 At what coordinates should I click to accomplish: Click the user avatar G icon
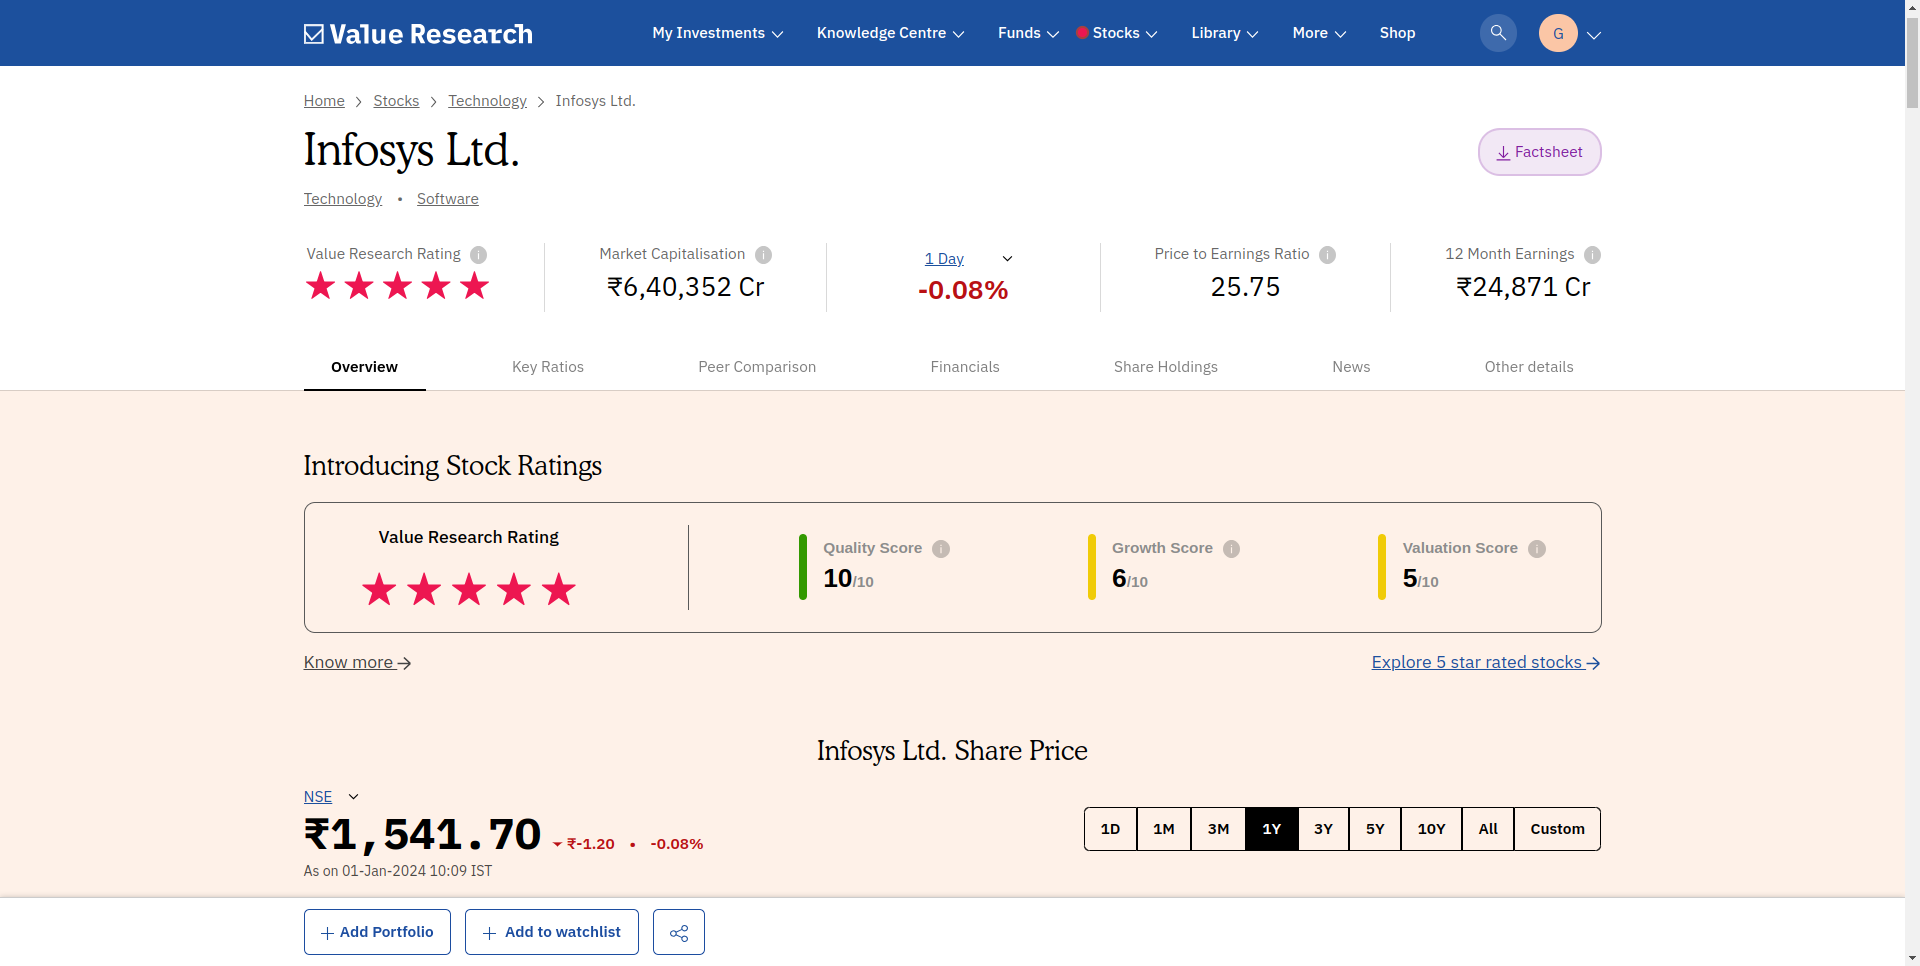pos(1557,33)
